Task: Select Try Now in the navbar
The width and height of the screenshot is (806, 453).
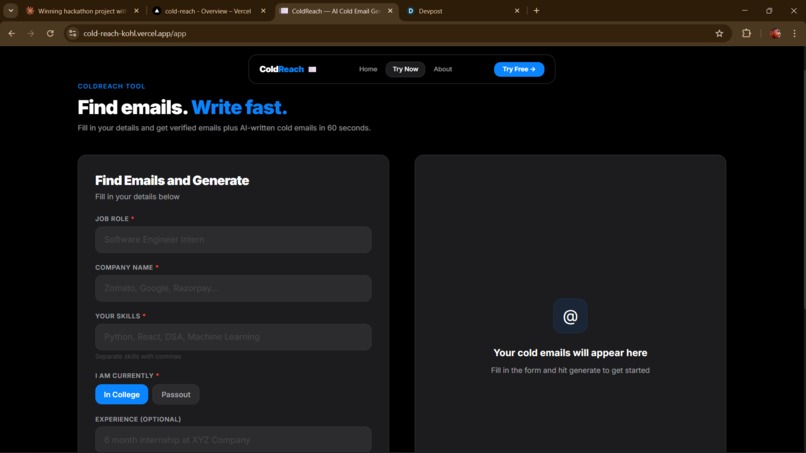Action: click(405, 69)
